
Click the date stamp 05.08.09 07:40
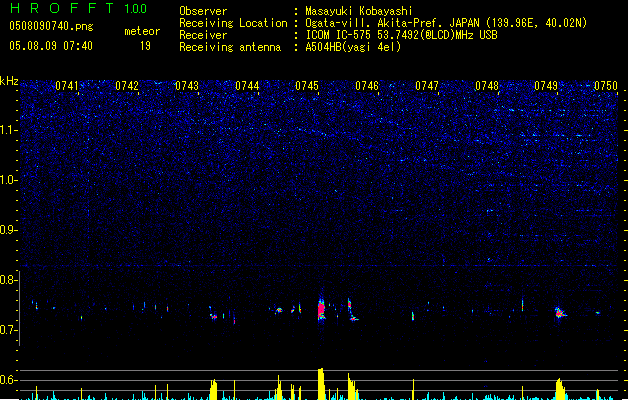[x=51, y=46]
